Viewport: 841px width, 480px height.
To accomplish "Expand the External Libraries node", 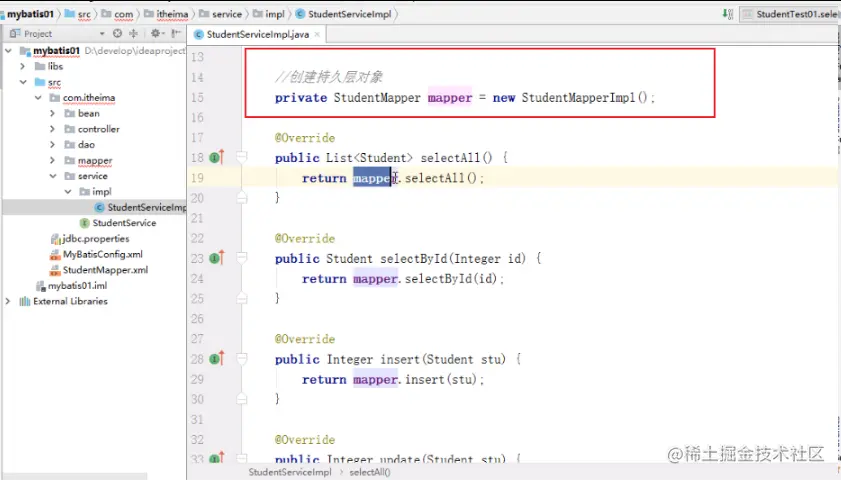I will pos(8,301).
